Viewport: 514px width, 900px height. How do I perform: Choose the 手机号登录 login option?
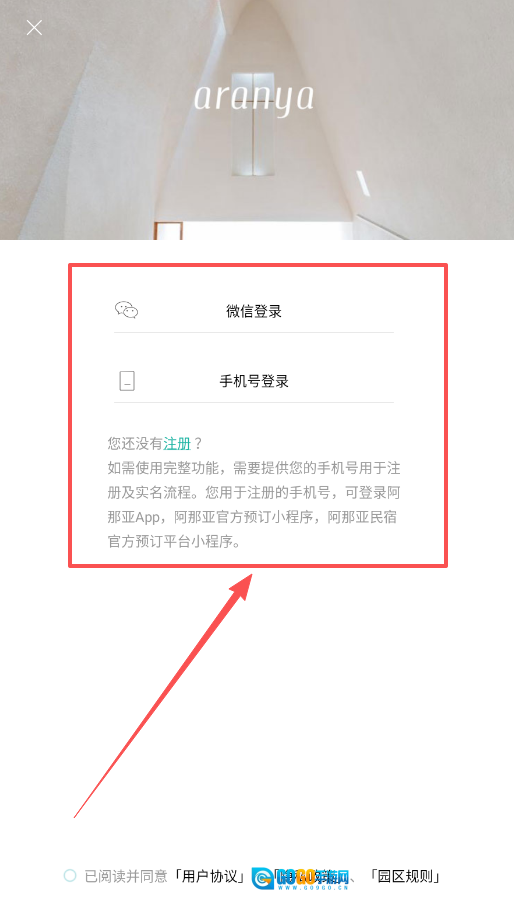coord(254,381)
